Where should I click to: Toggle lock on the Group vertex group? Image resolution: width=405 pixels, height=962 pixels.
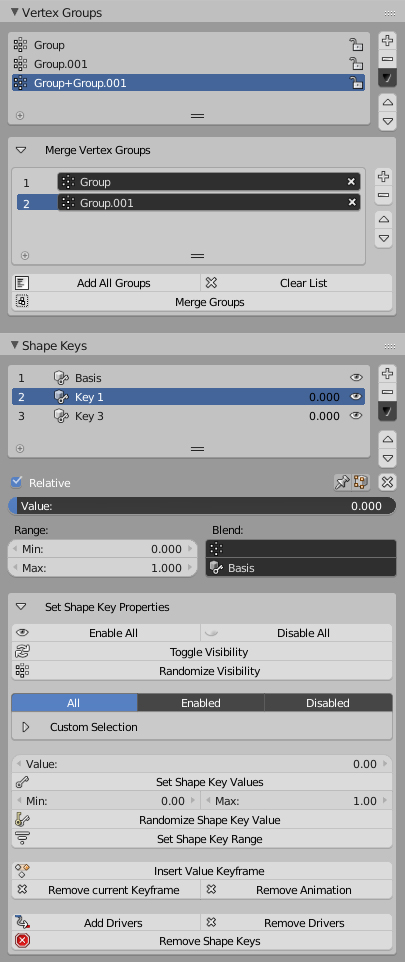pos(356,45)
